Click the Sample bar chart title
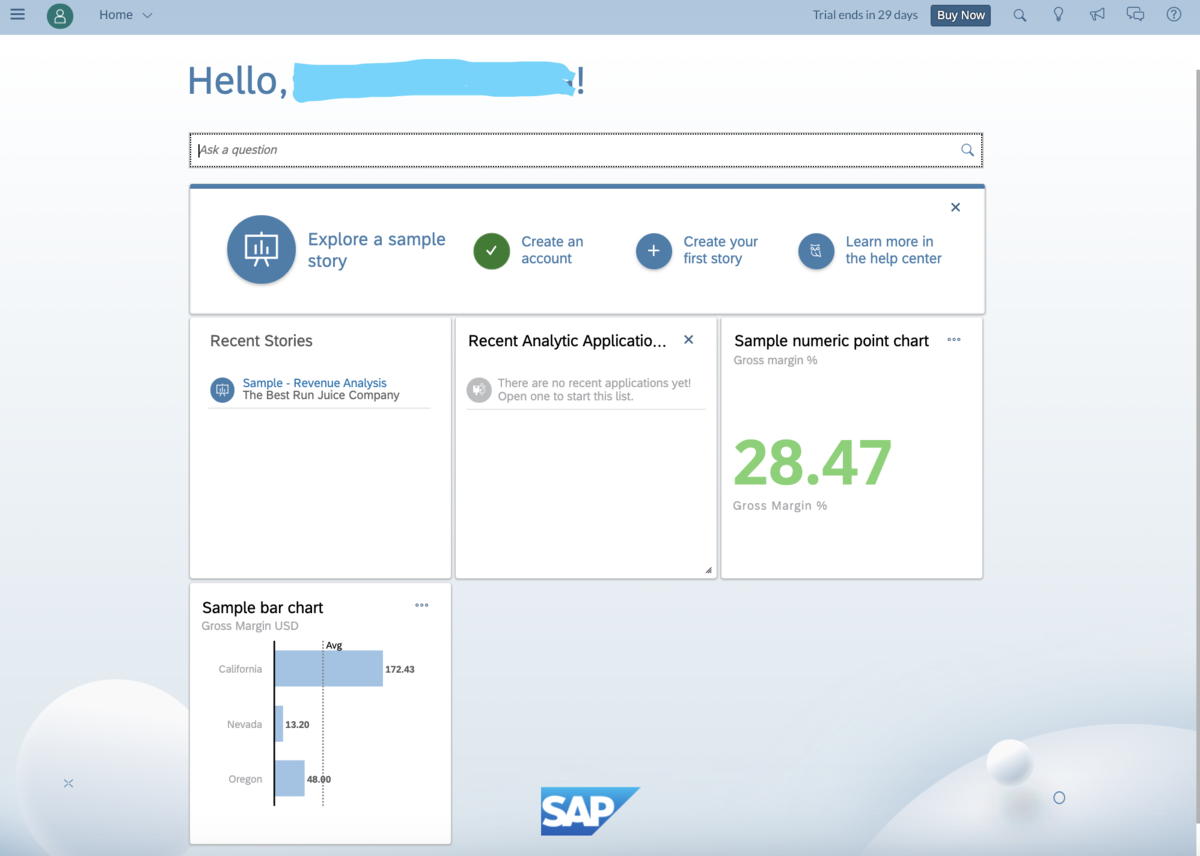Screen dimensions: 1200x856 coord(262,607)
